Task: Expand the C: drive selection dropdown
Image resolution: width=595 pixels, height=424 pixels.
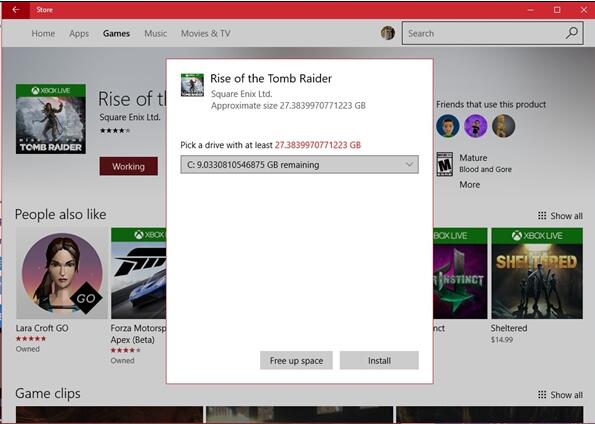Action: pyautogui.click(x=299, y=164)
